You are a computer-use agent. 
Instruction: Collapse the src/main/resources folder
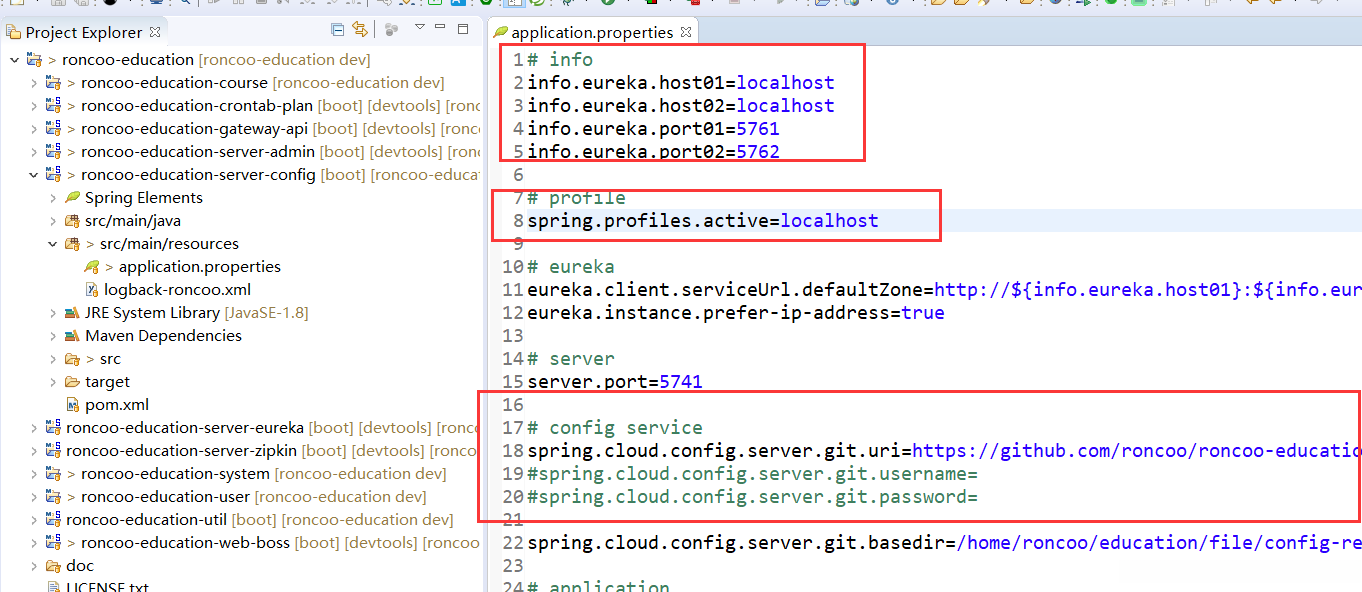click(52, 244)
